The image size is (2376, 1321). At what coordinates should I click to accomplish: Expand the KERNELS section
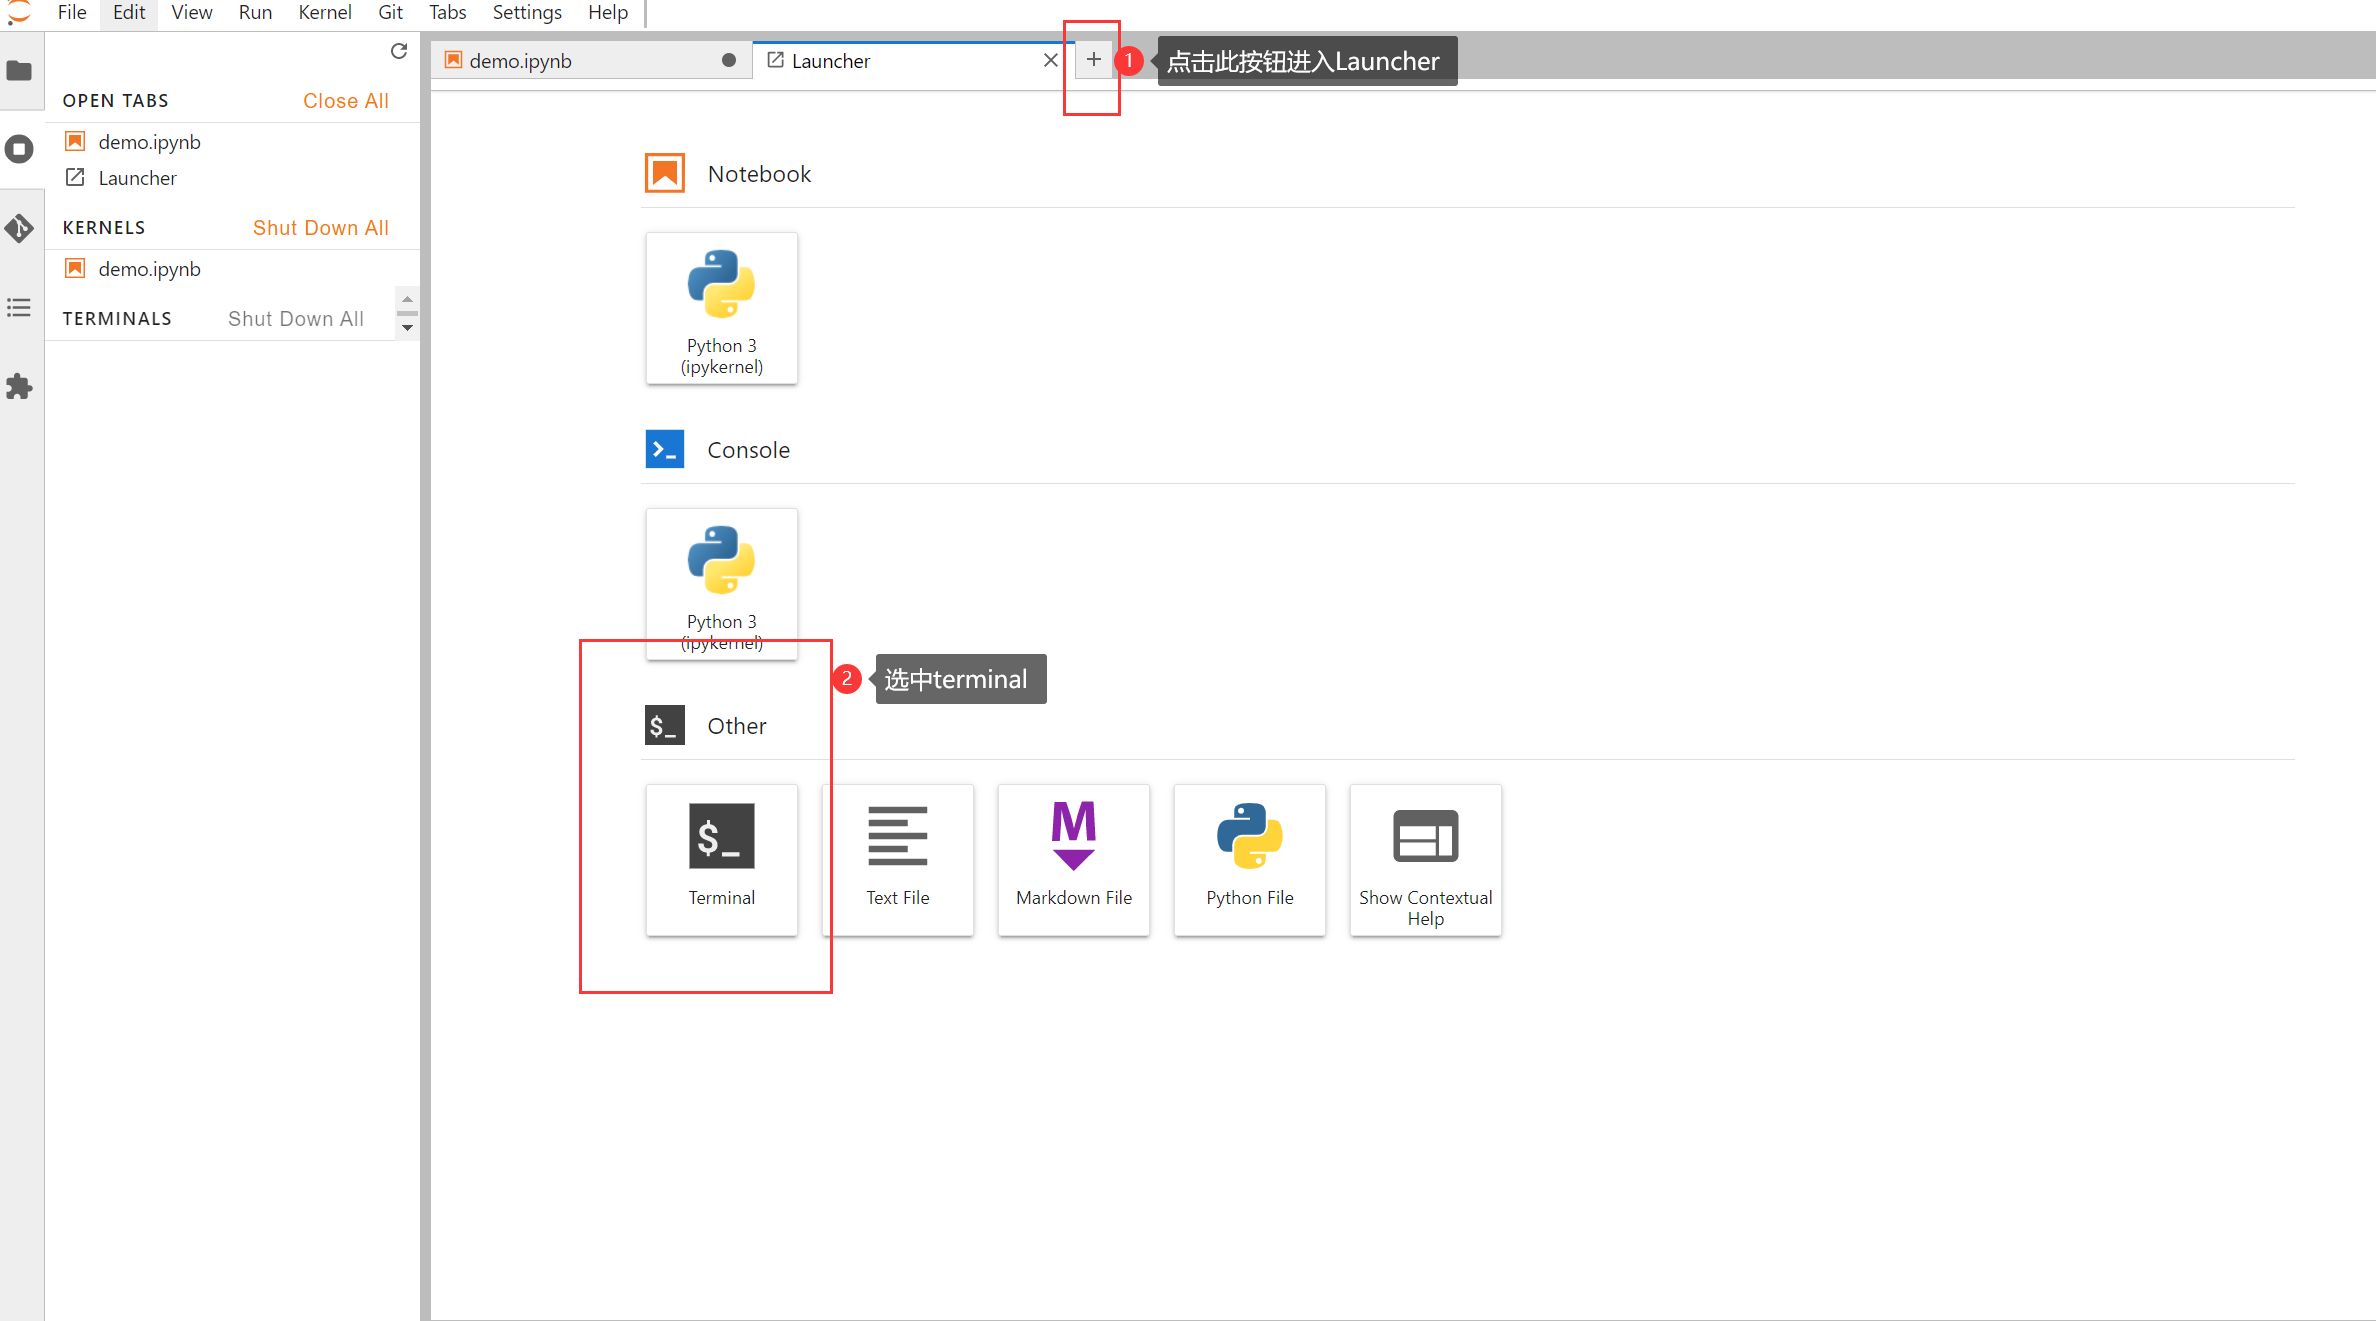coord(102,226)
